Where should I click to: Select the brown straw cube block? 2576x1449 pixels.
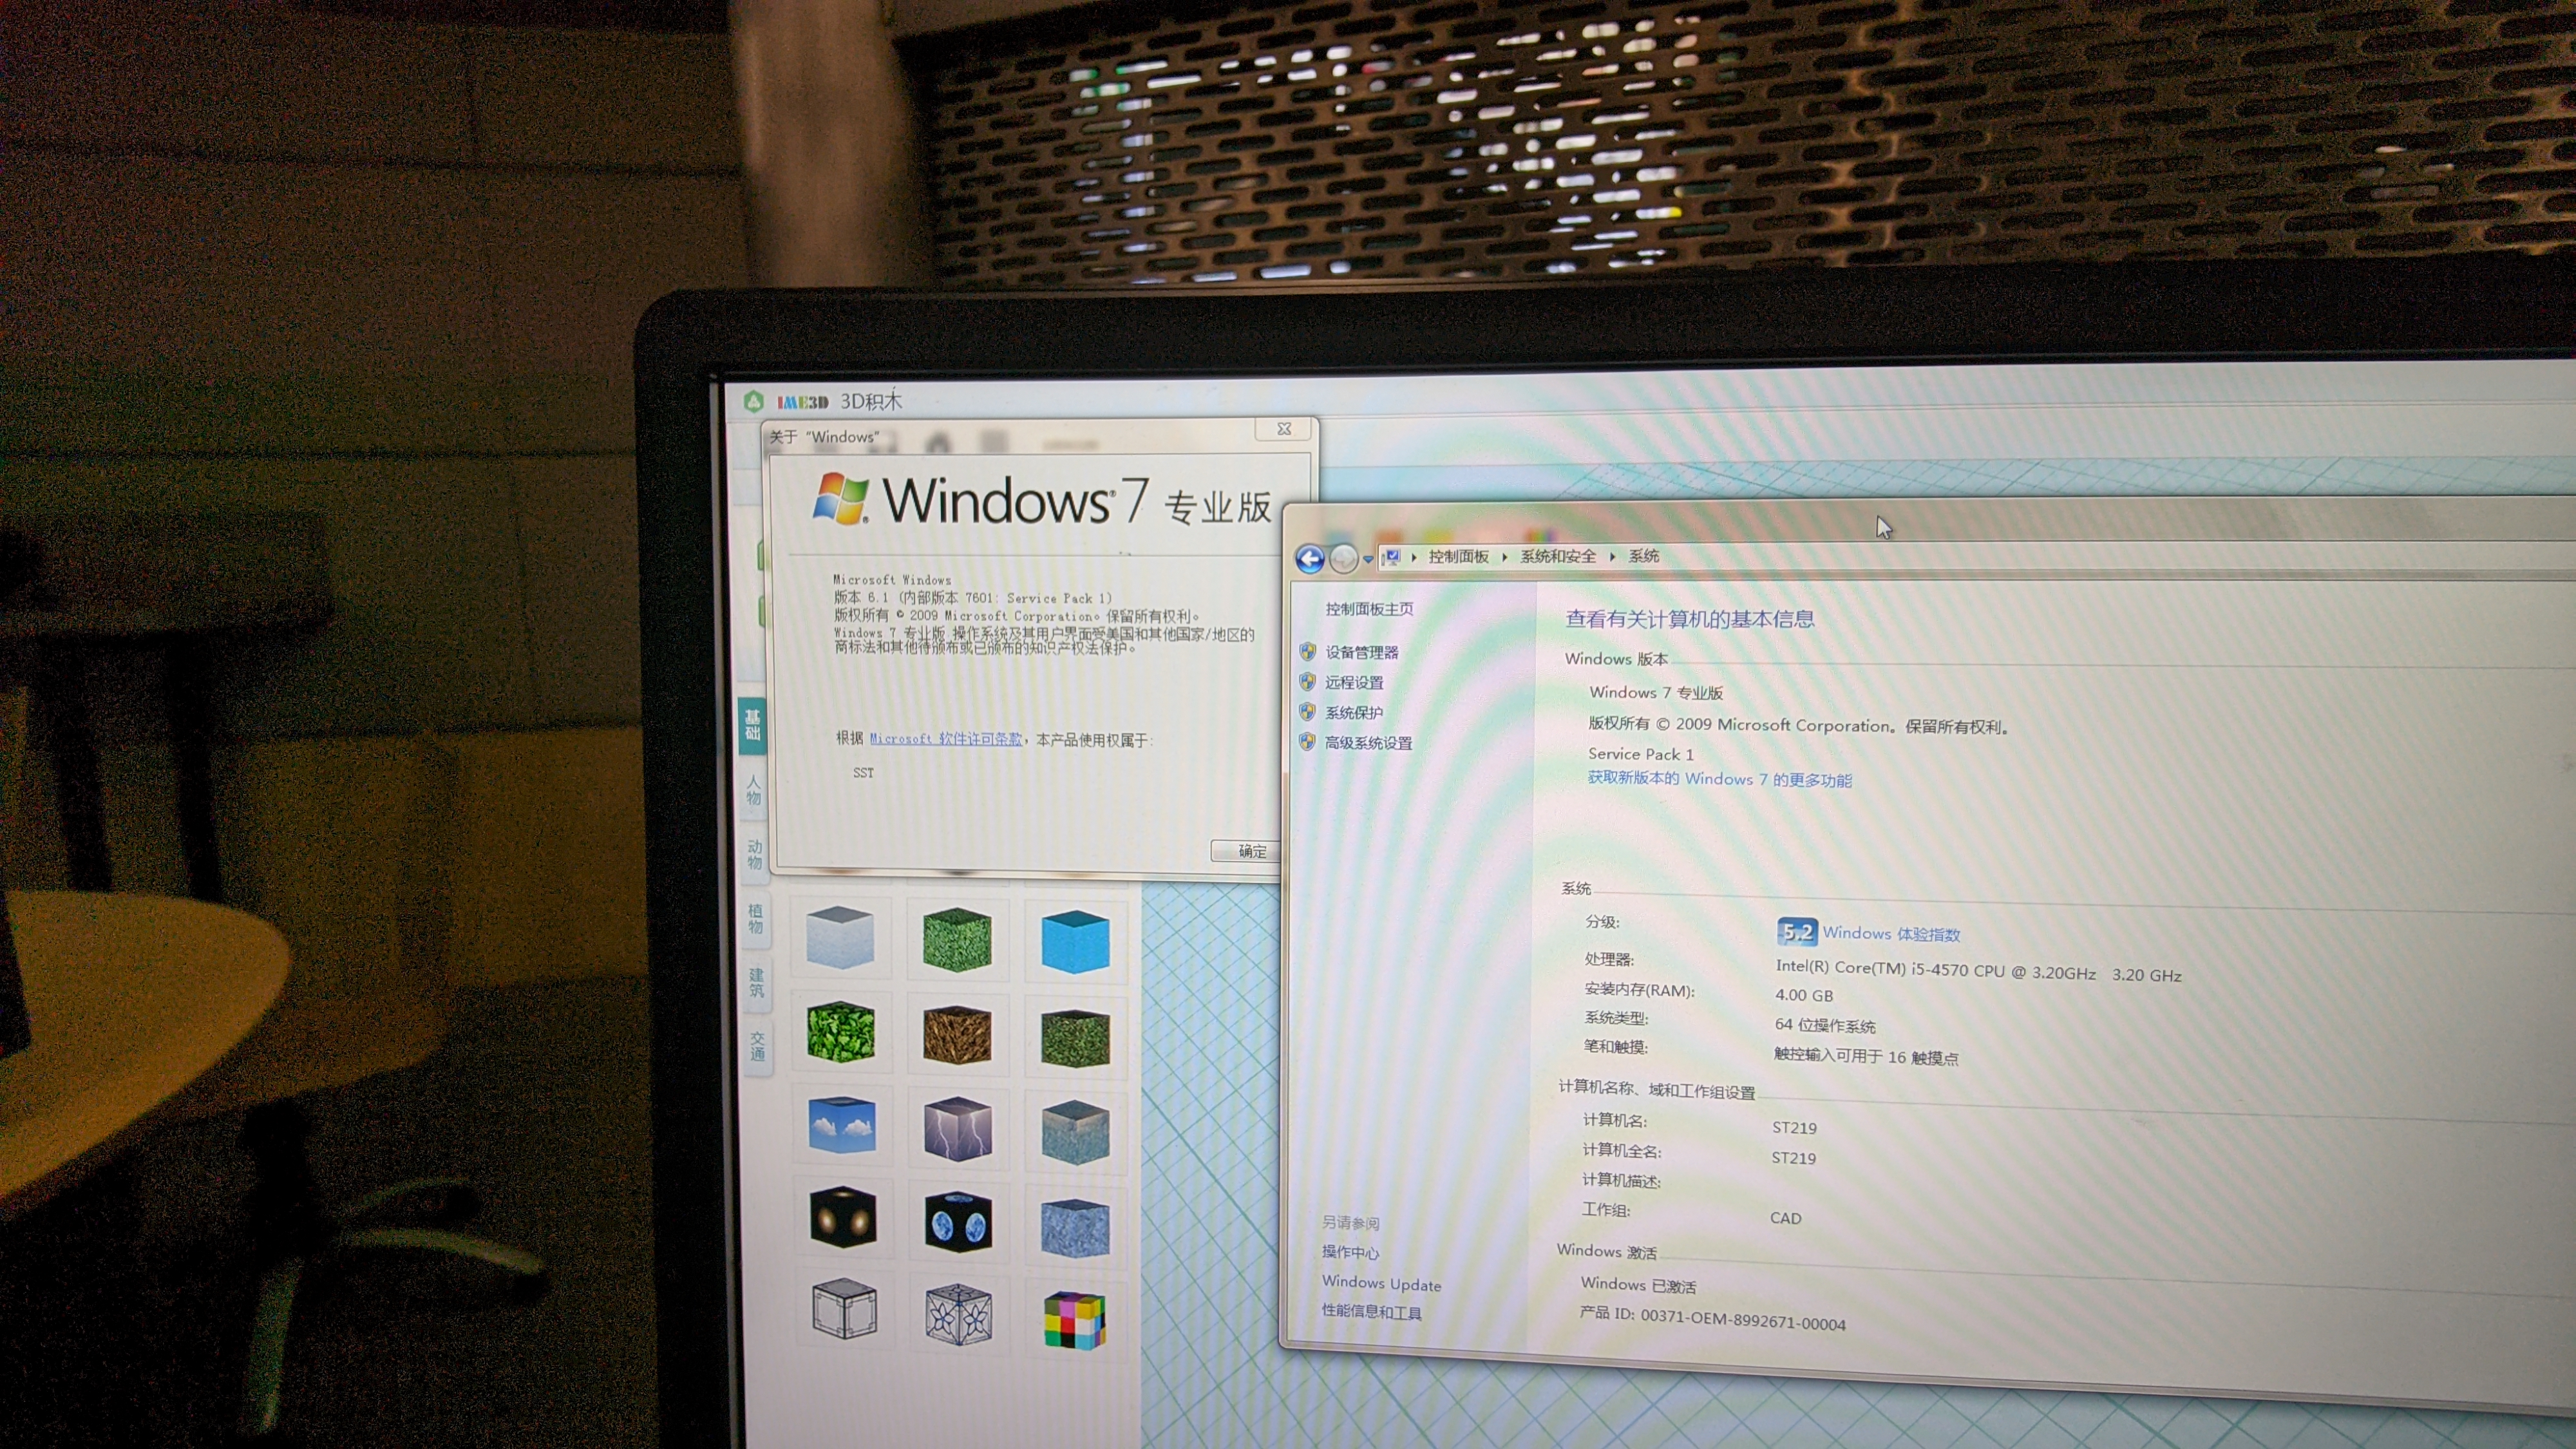957,1034
